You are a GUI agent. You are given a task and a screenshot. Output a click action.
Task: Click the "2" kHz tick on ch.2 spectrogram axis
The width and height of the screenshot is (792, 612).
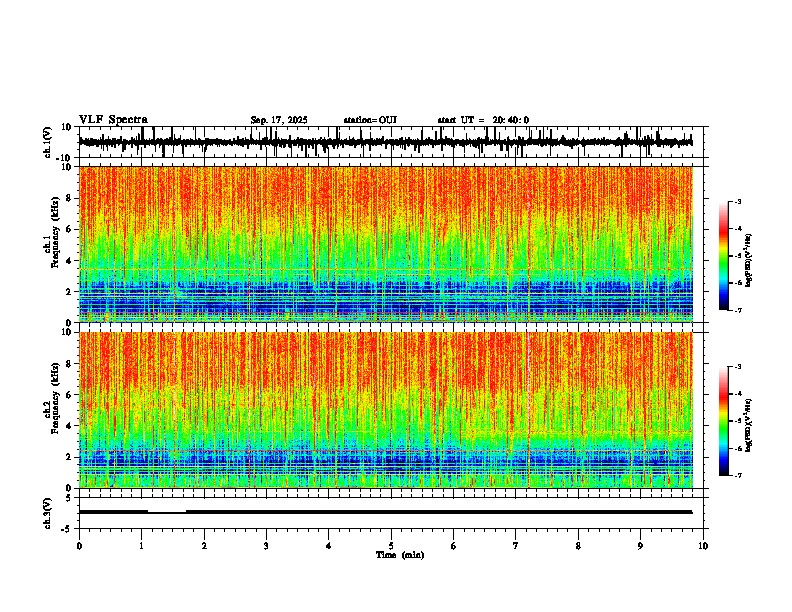(x=70, y=457)
